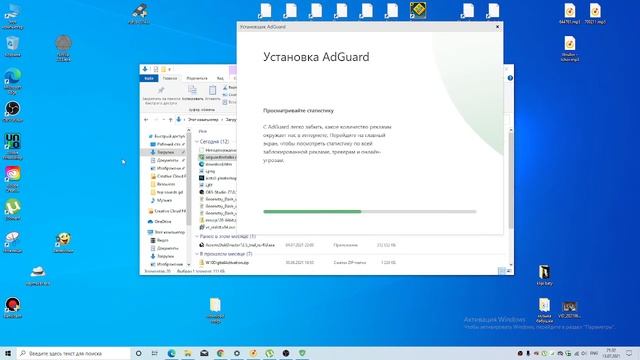Open OBS Studio taskbar icon
Viewport: 640px width, 360px height.
pyautogui.click(x=286, y=353)
